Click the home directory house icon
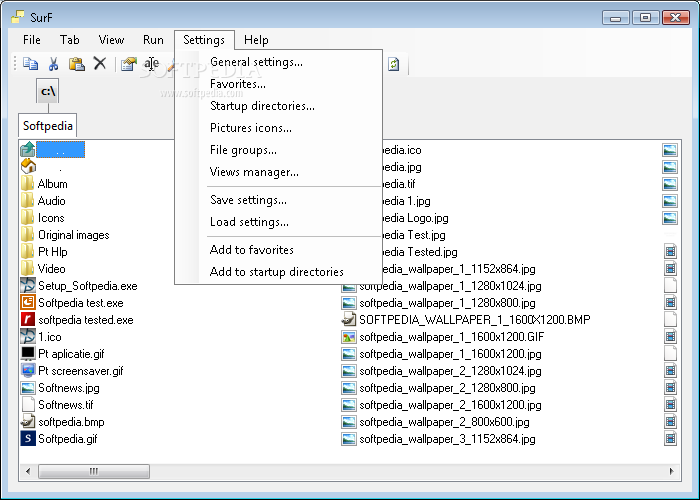 [28, 166]
